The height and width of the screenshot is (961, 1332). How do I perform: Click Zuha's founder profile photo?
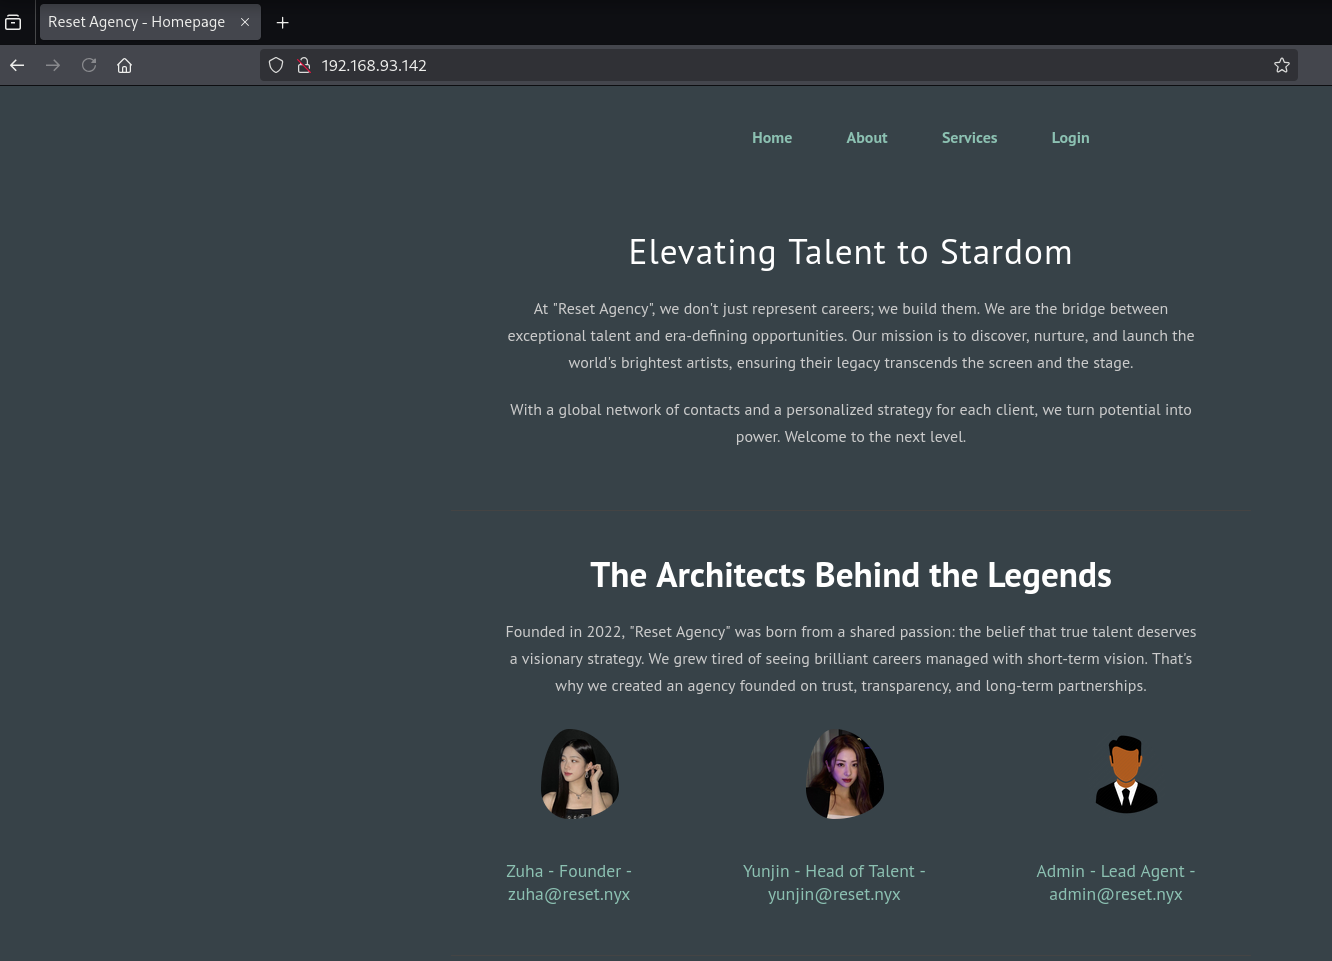579,774
